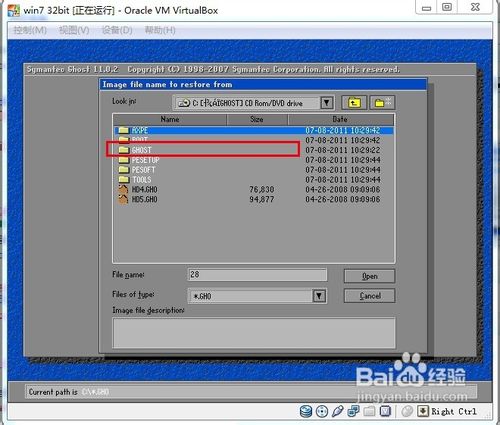Open the 设备(D) menu in VirtualBox
The height and width of the screenshot is (425, 500).
pos(117,30)
